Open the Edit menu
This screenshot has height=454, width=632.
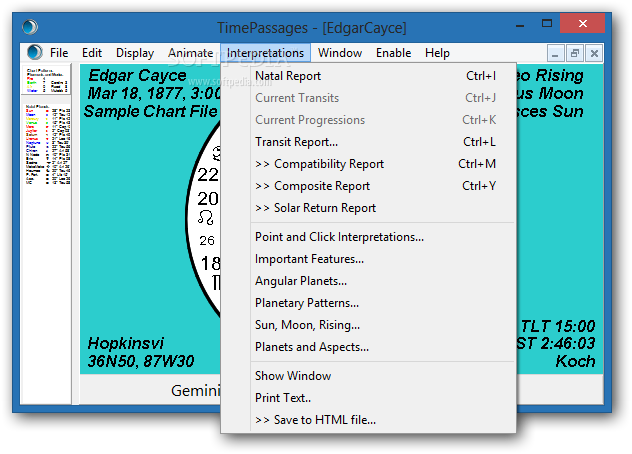[x=92, y=53]
